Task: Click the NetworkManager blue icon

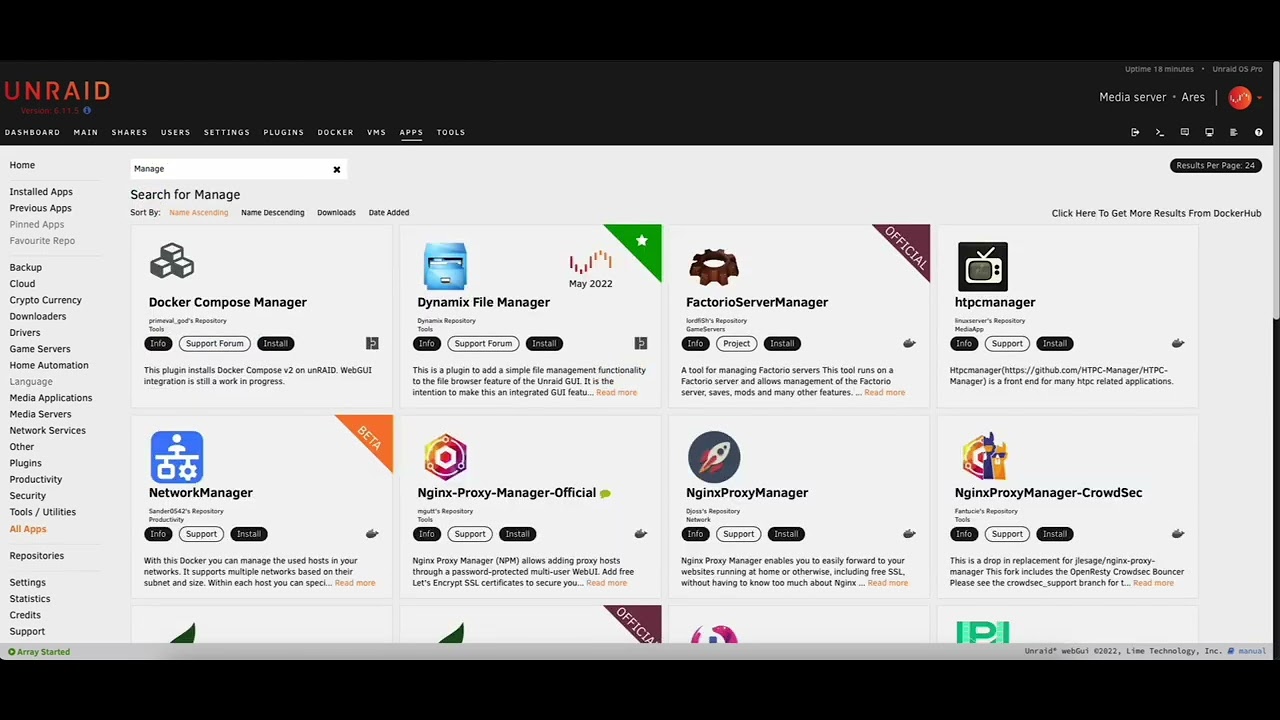Action: pyautogui.click(x=177, y=457)
